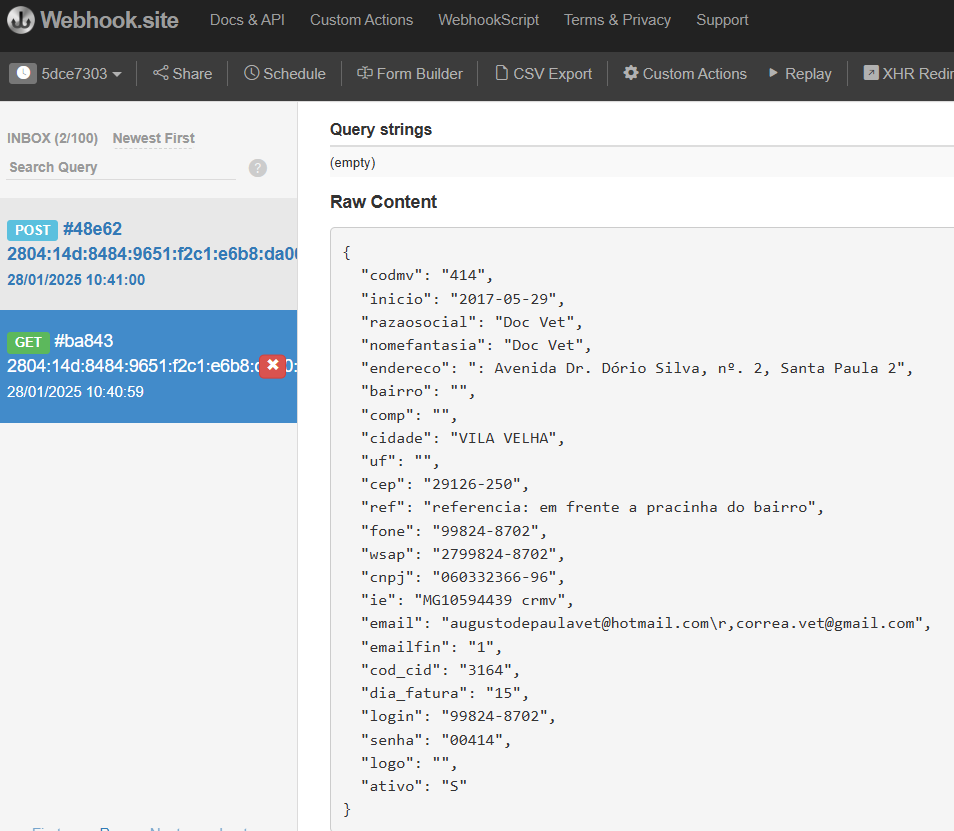Open XHR Redirect settings
Viewport: 954px width, 831px height.
[908, 73]
